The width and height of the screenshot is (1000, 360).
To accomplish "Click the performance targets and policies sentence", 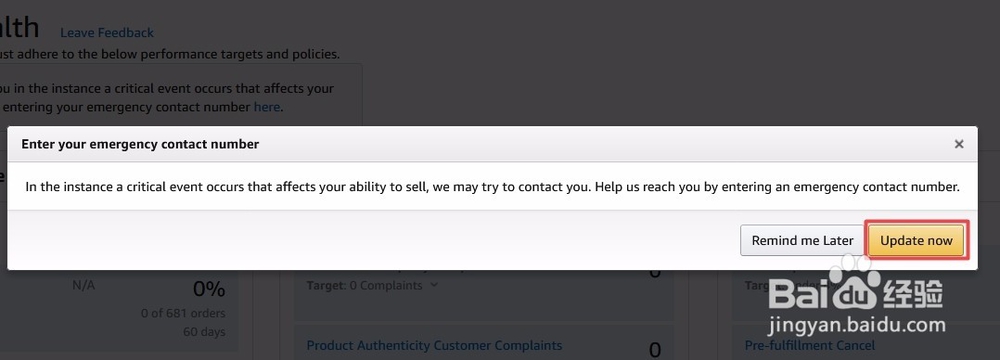I will point(170,54).
